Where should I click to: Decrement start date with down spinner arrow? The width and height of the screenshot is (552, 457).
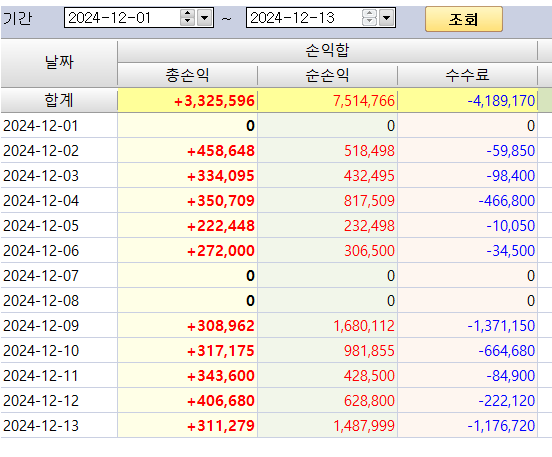tap(187, 21)
